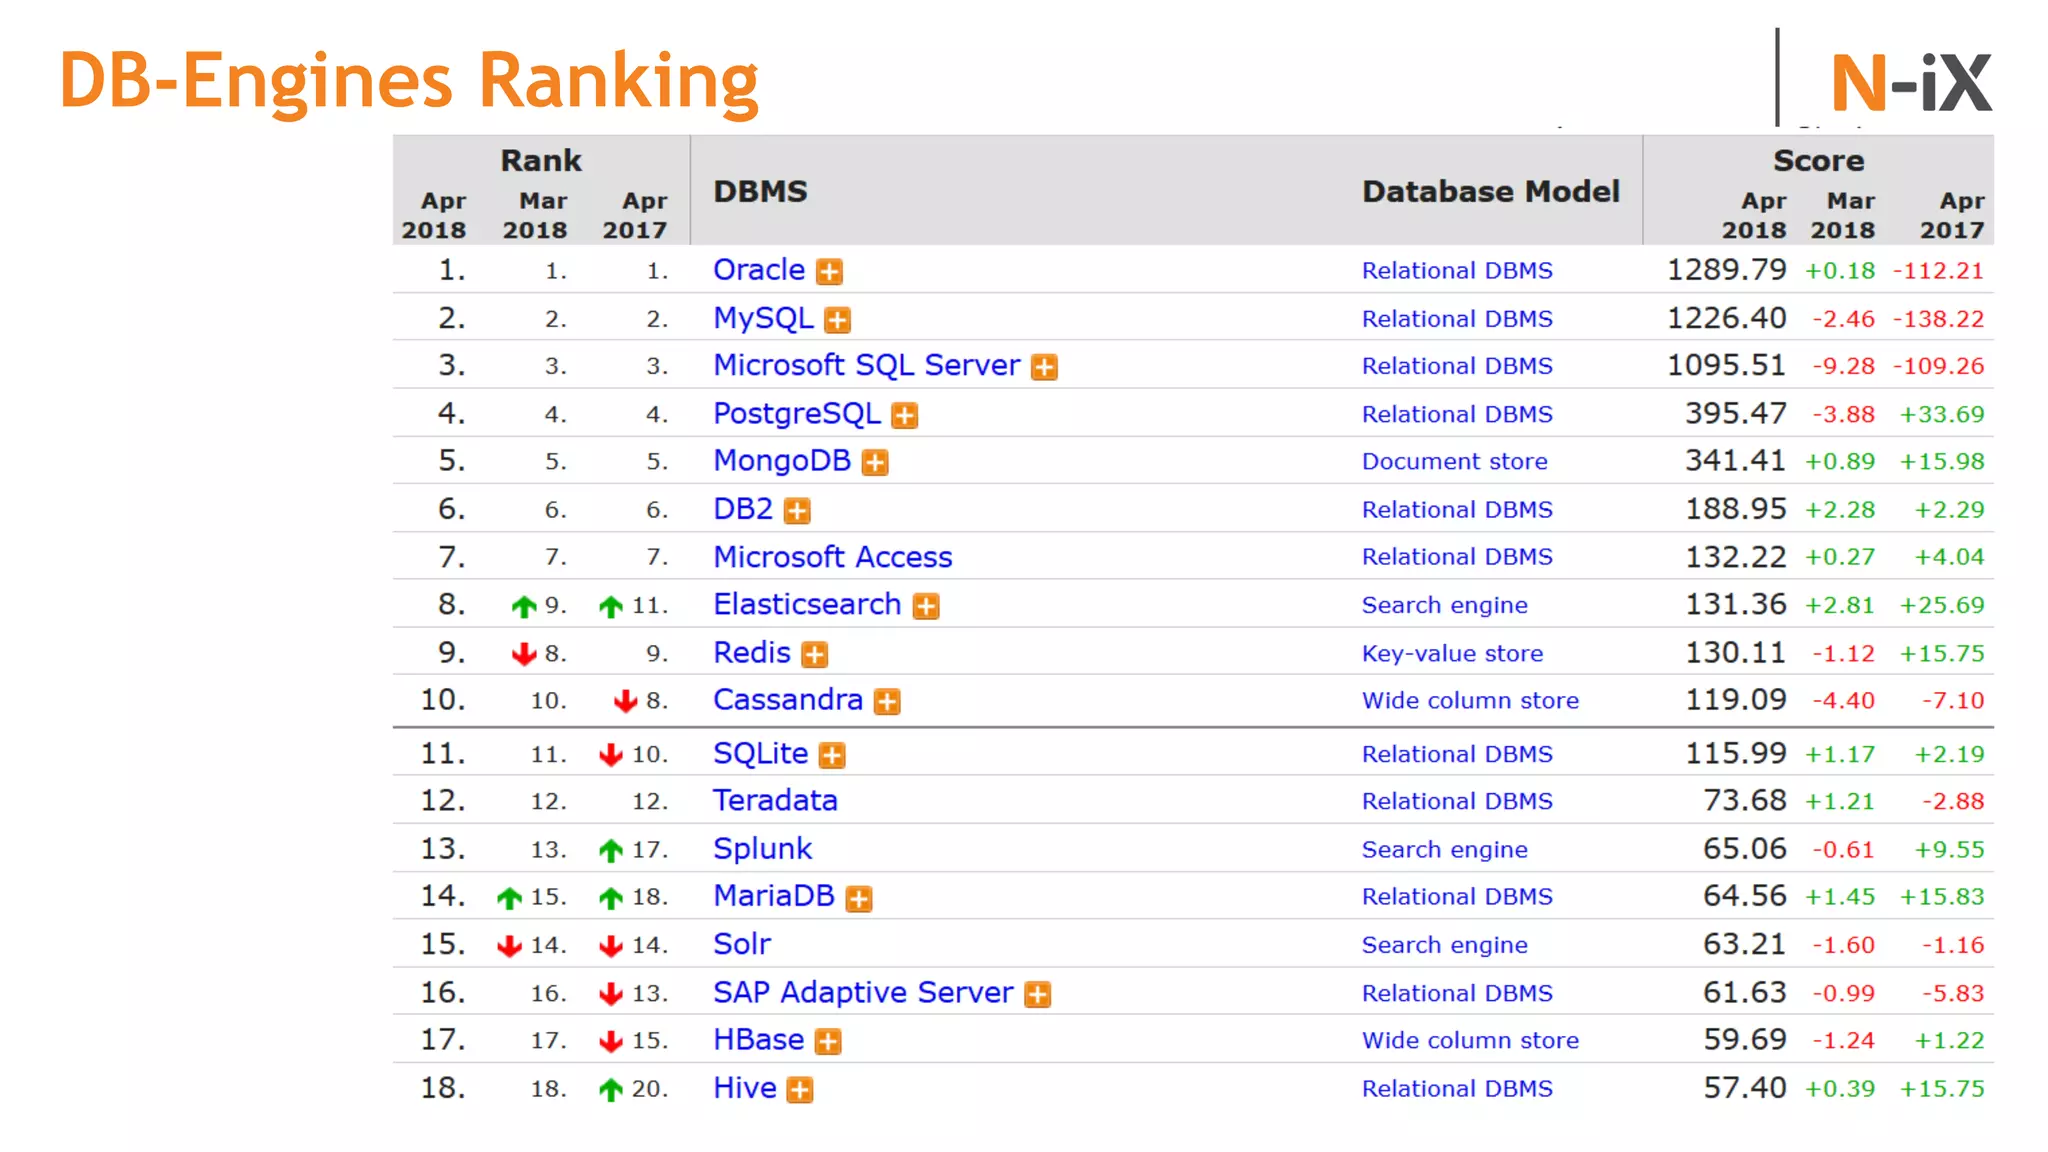2048x1152 pixels.
Task: Open the SAP Adaptive Server link
Action: [863, 992]
